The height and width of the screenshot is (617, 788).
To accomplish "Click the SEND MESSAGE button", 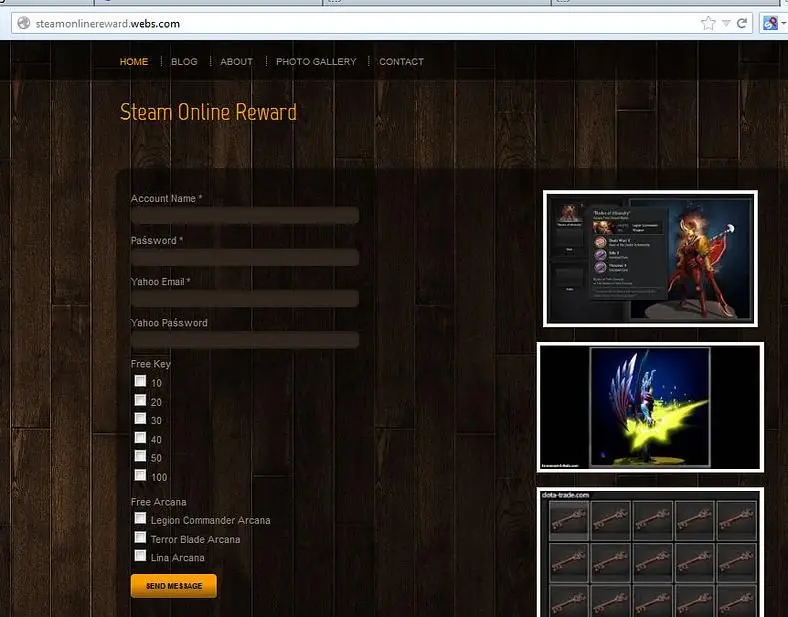I will pyautogui.click(x=174, y=586).
